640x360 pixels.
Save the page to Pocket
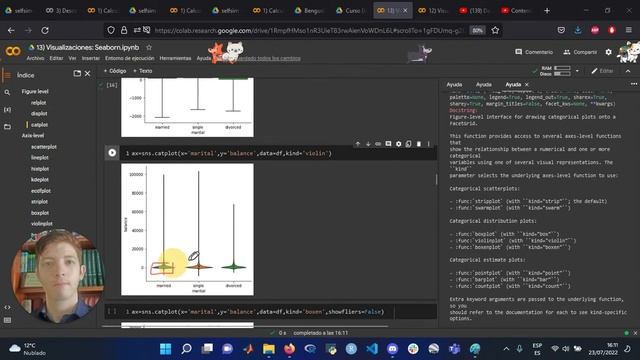point(561,30)
